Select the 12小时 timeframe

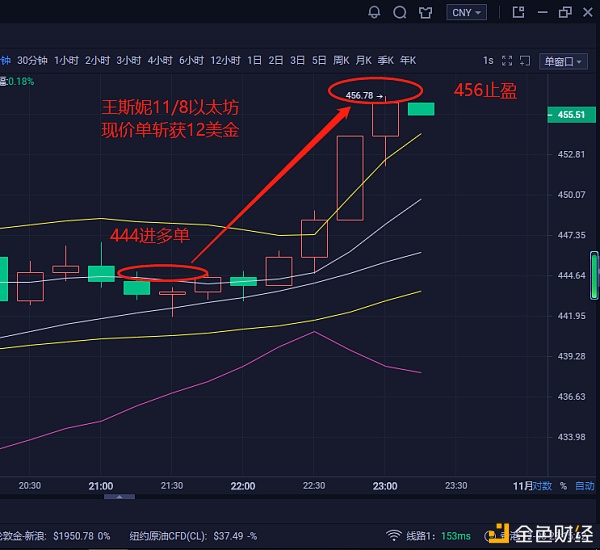[225, 60]
